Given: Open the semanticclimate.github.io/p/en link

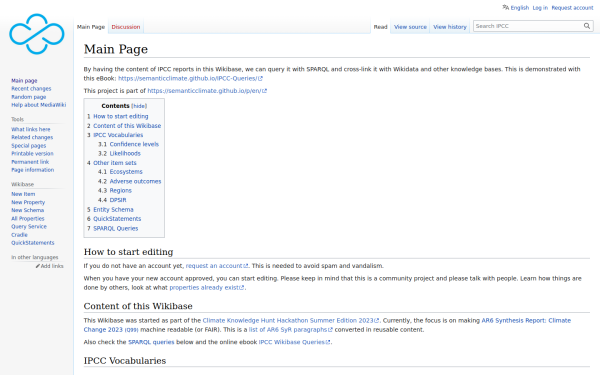Looking at the screenshot, I should pyautogui.click(x=207, y=91).
